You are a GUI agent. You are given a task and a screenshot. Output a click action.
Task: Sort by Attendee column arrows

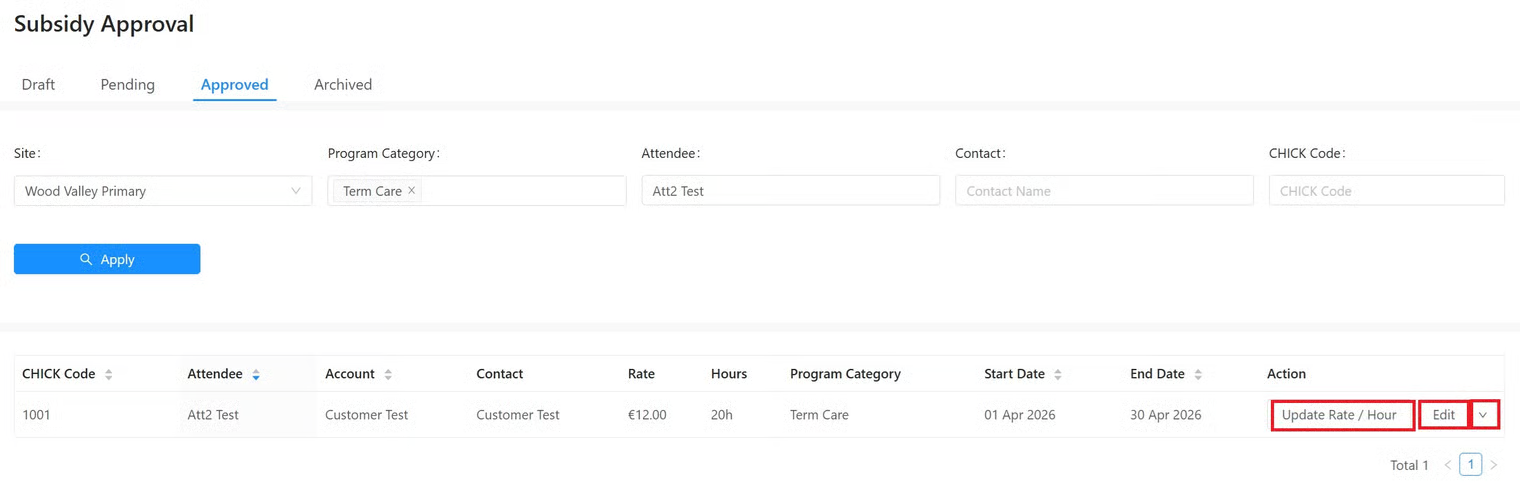256,374
